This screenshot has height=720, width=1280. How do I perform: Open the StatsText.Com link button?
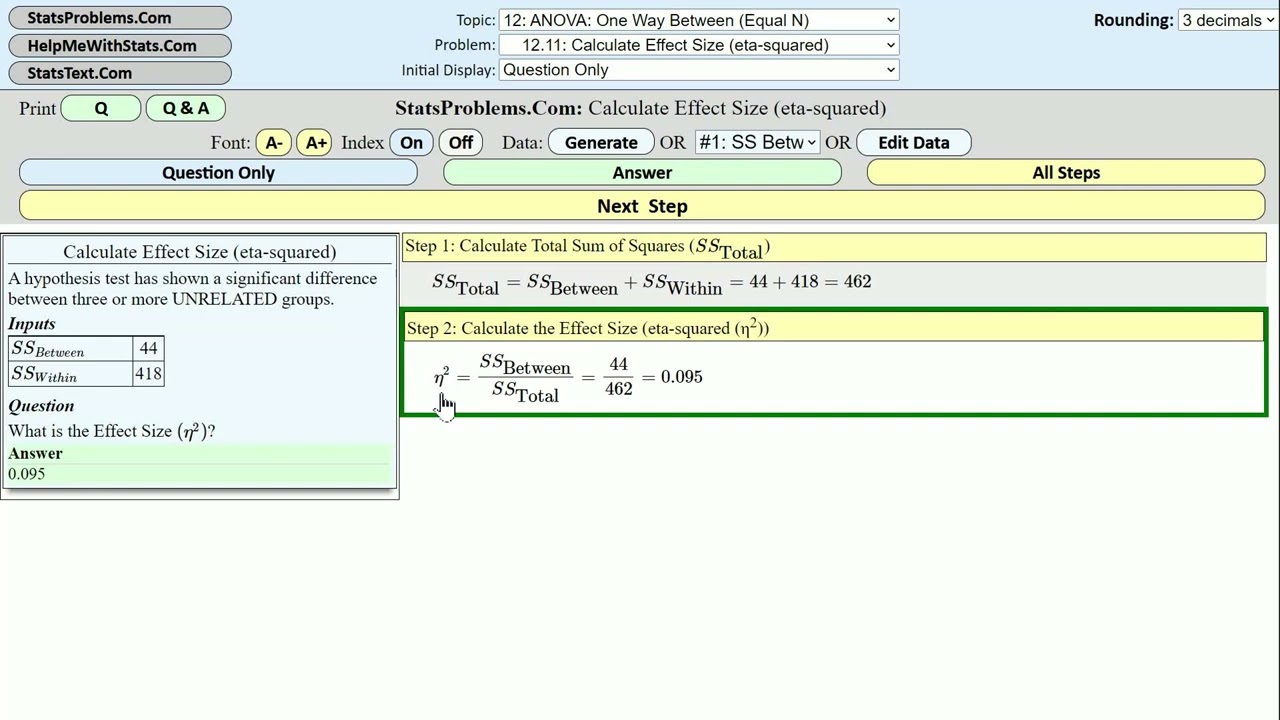pos(120,73)
